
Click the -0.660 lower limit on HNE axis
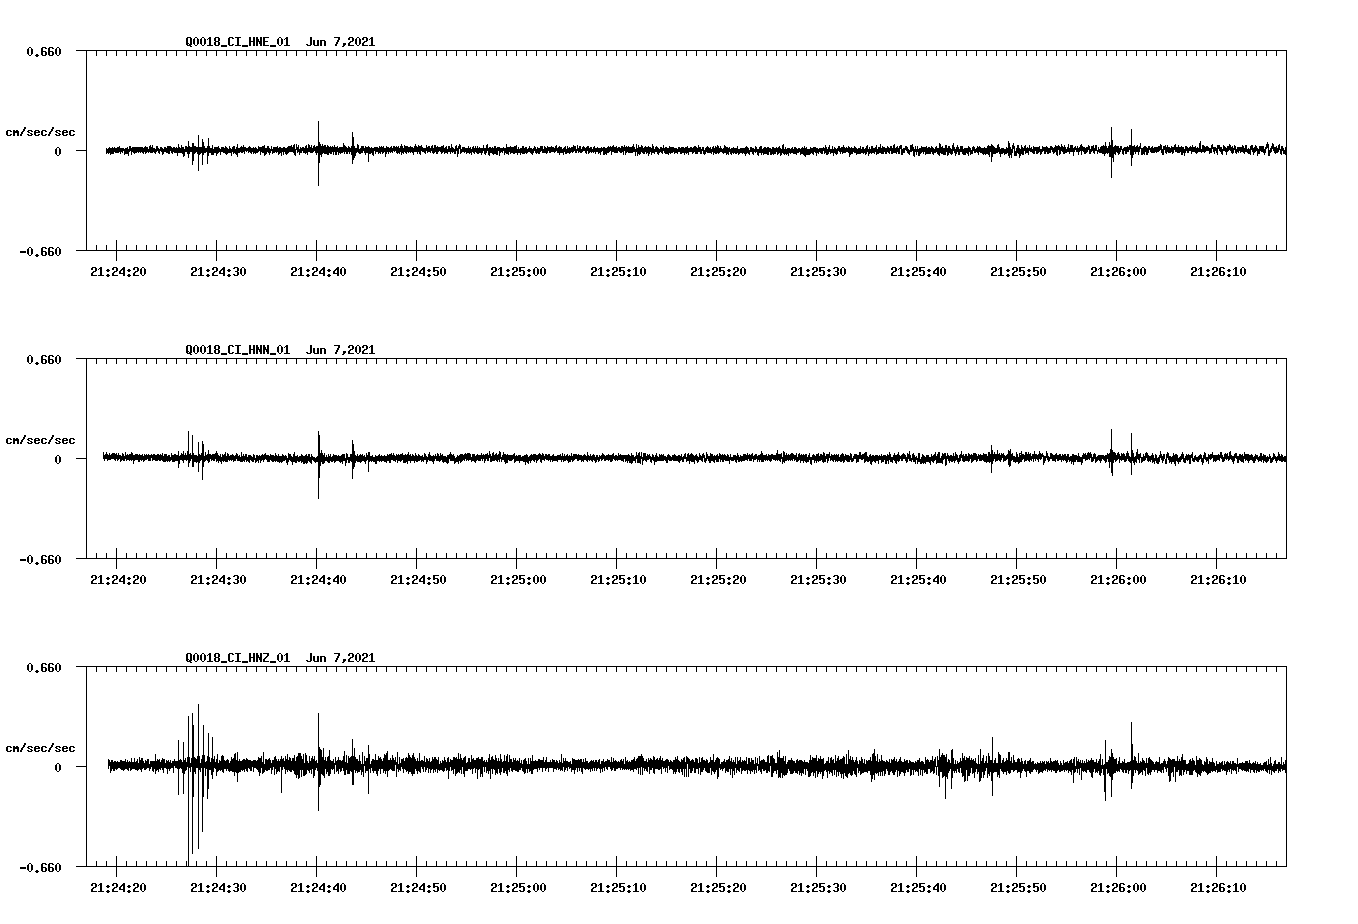[x=41, y=251]
